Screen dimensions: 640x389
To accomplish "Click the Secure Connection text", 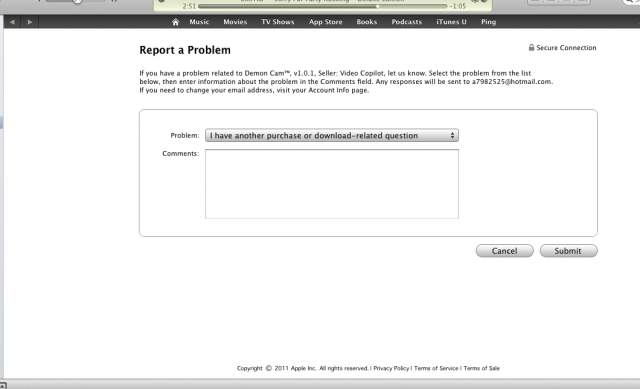I will (566, 48).
